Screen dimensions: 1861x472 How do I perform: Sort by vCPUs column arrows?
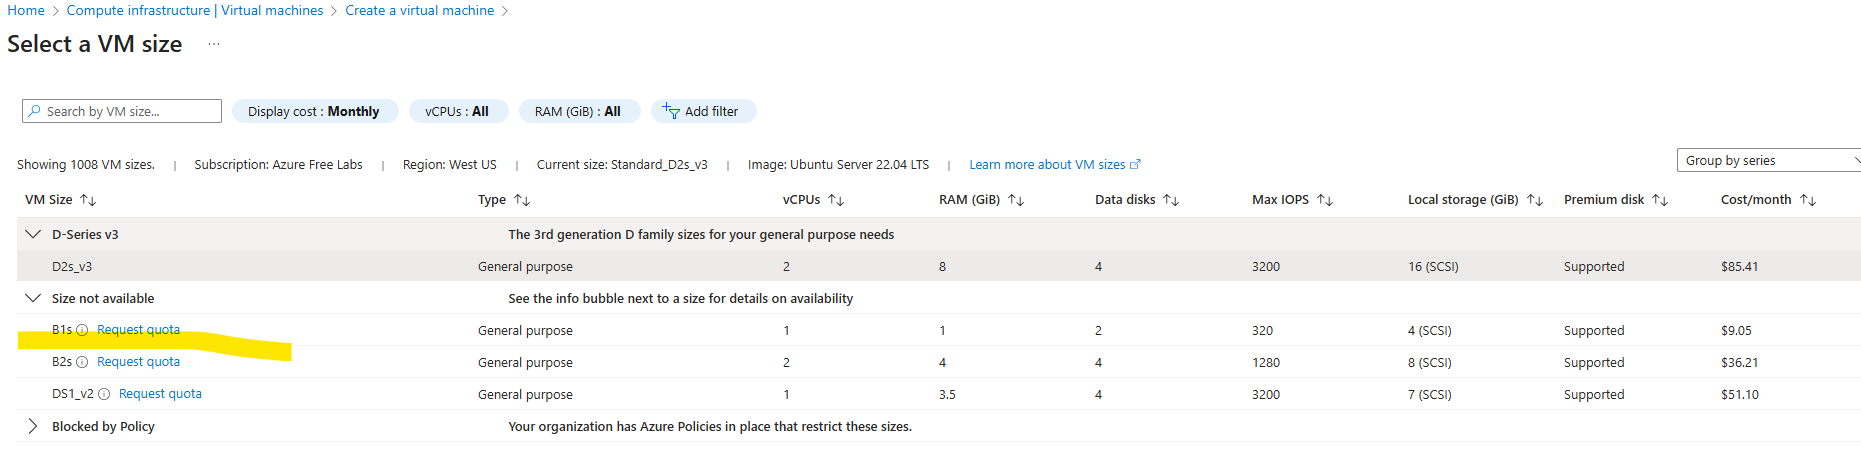tap(836, 200)
